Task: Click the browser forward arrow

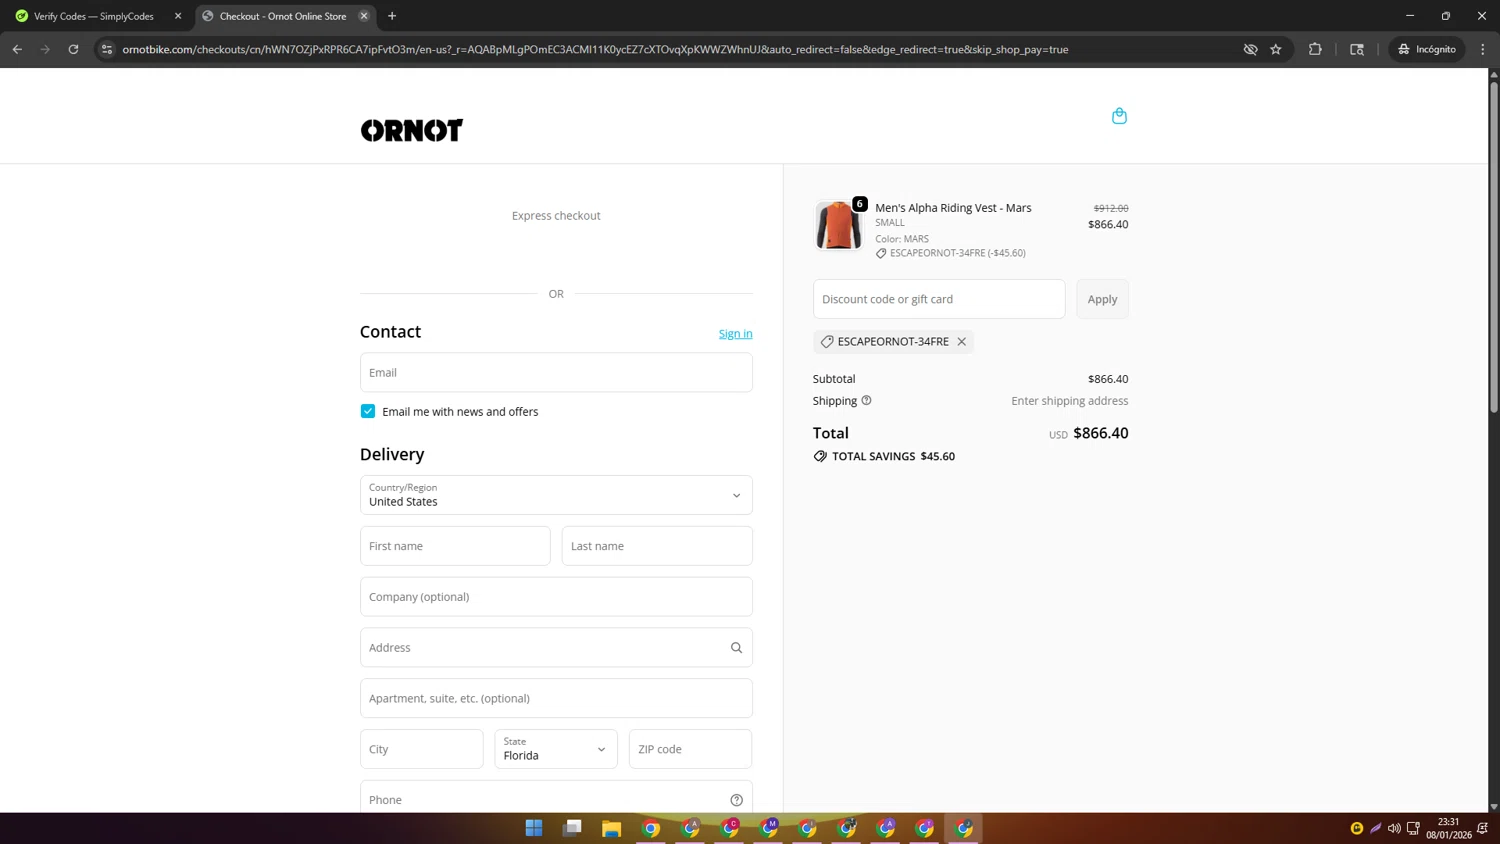Action: tap(45, 49)
